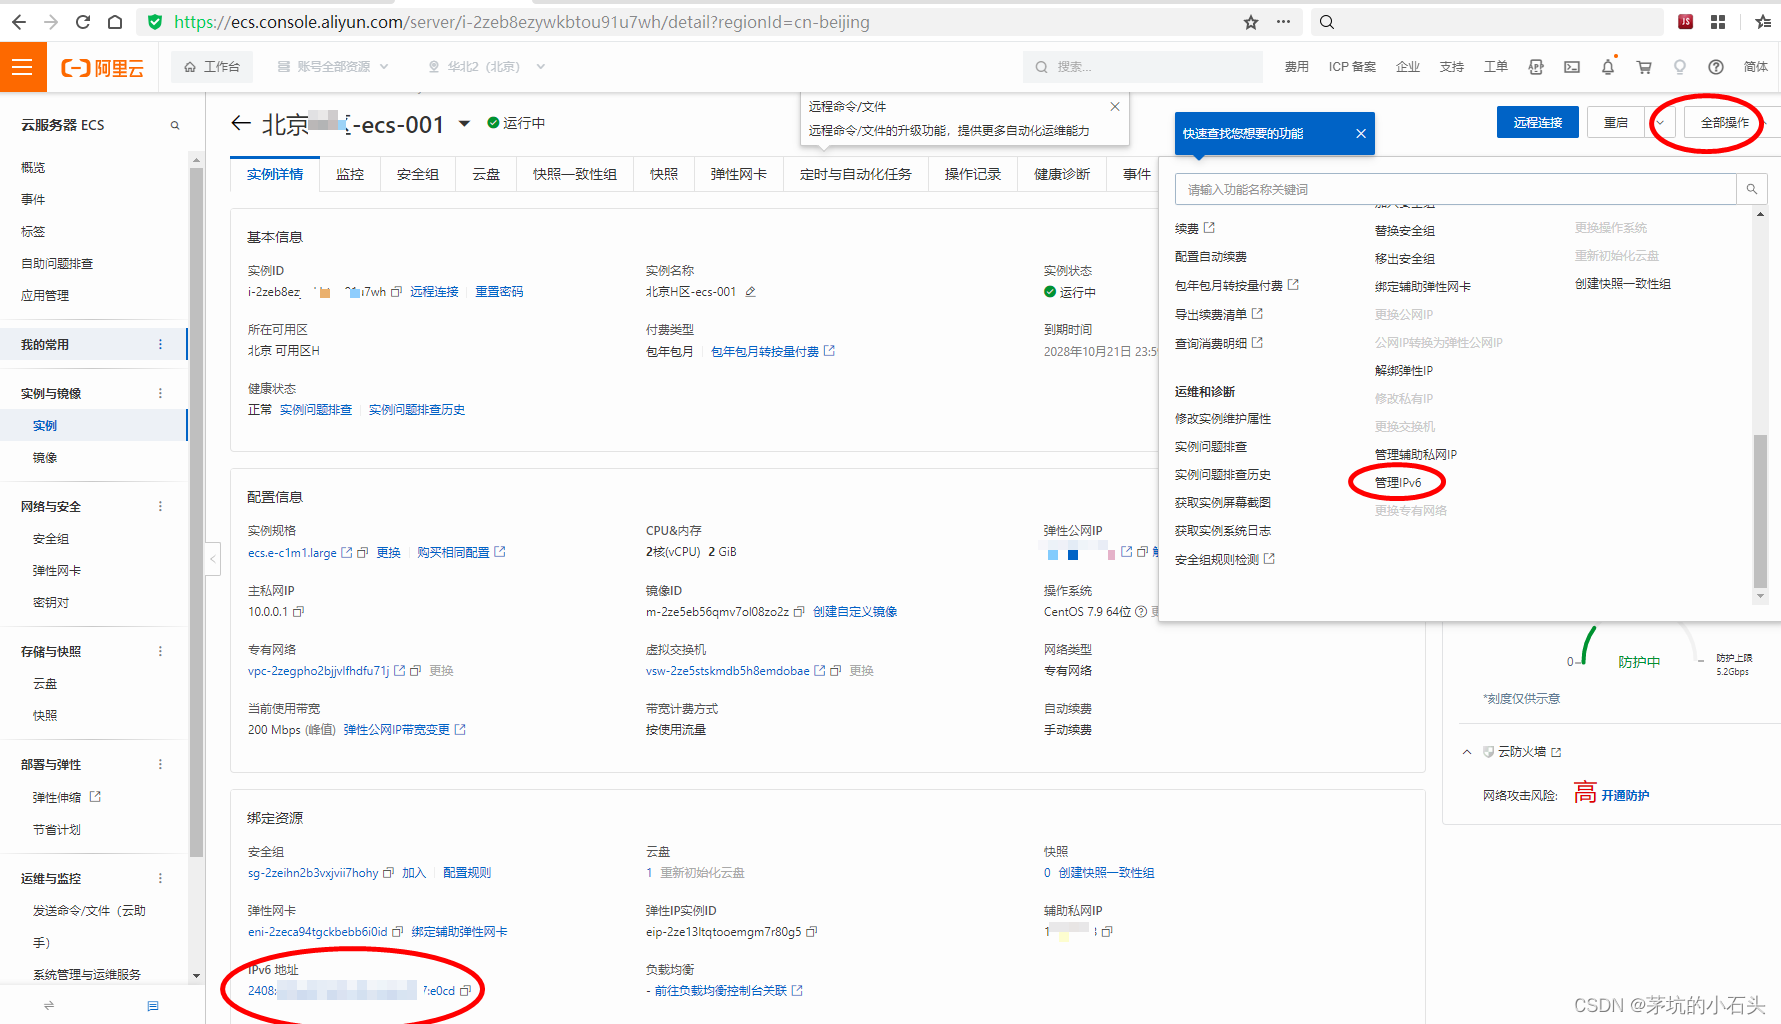
Task: Click the ECS sidebar search icon
Action: (175, 125)
